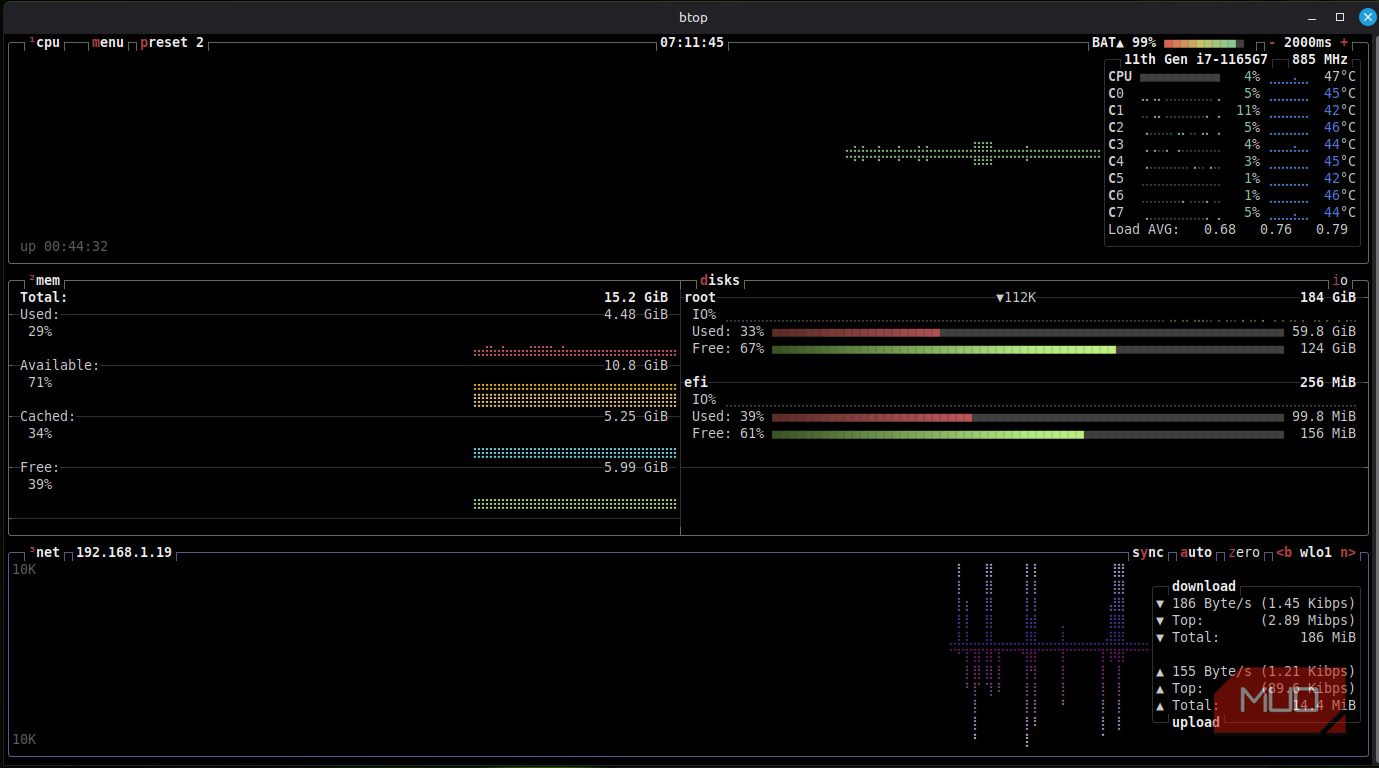The width and height of the screenshot is (1379, 768).
Task: Maximize the btop window
Action: point(1340,17)
